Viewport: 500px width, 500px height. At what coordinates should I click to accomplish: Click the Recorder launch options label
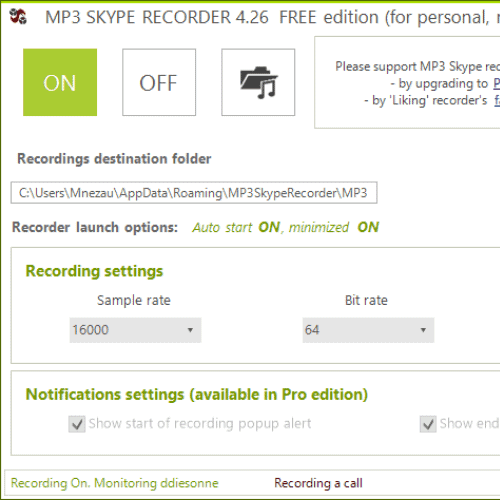pyautogui.click(x=95, y=227)
